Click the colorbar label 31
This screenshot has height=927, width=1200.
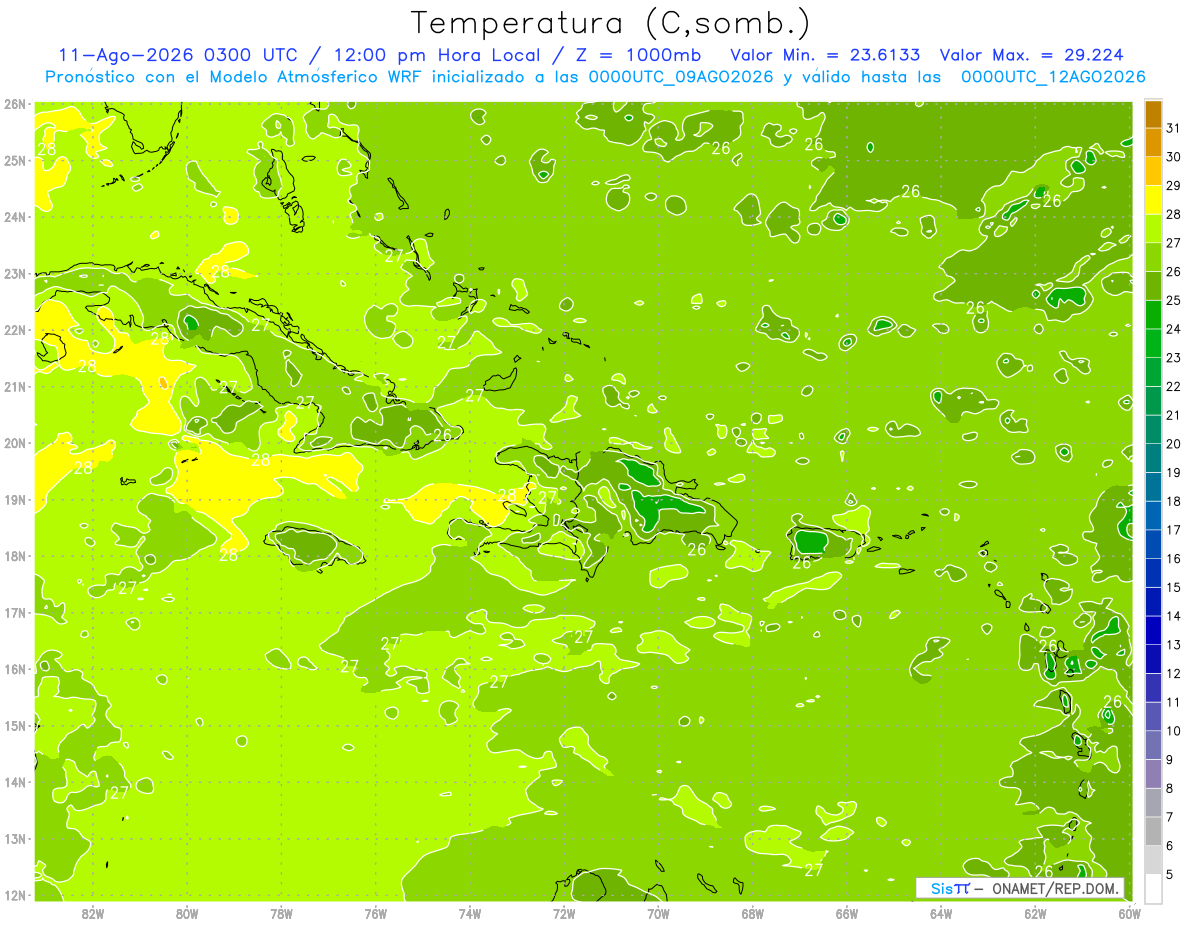[x=1174, y=128]
